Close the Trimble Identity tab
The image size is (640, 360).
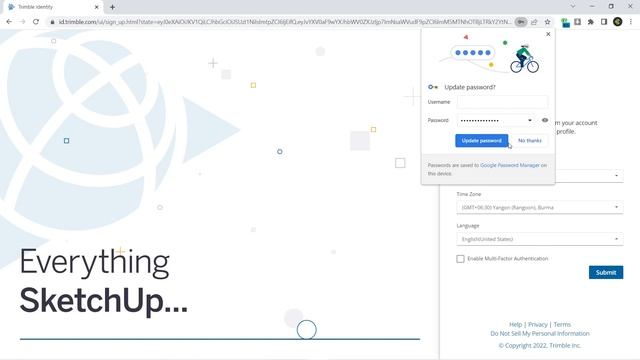click(97, 7)
